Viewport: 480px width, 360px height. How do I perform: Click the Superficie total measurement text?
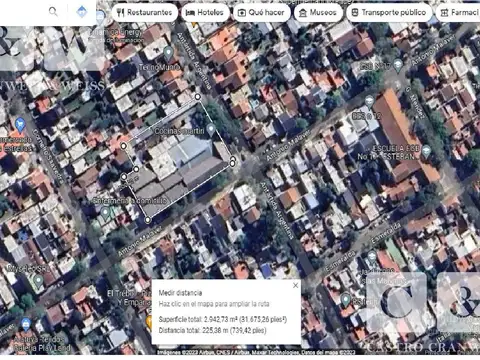tap(223, 319)
